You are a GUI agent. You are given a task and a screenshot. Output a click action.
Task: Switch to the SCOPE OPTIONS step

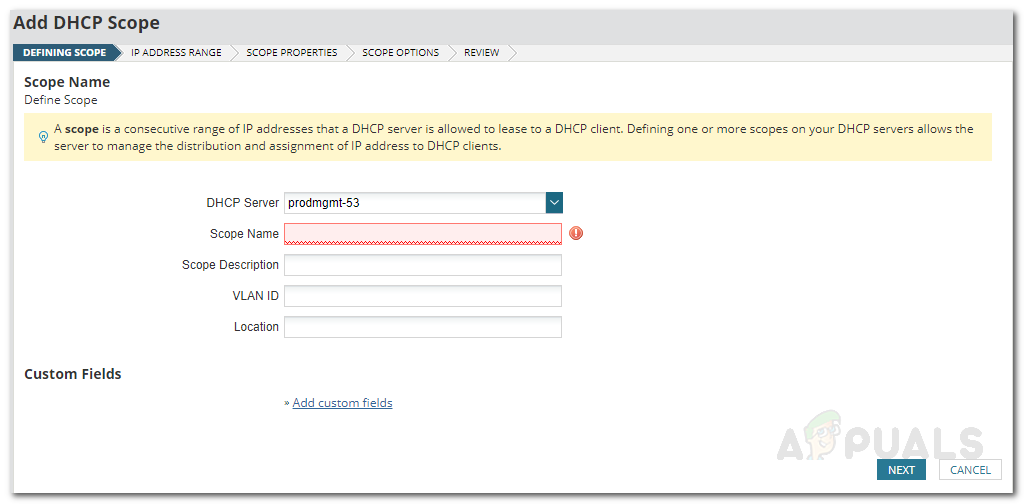click(400, 53)
